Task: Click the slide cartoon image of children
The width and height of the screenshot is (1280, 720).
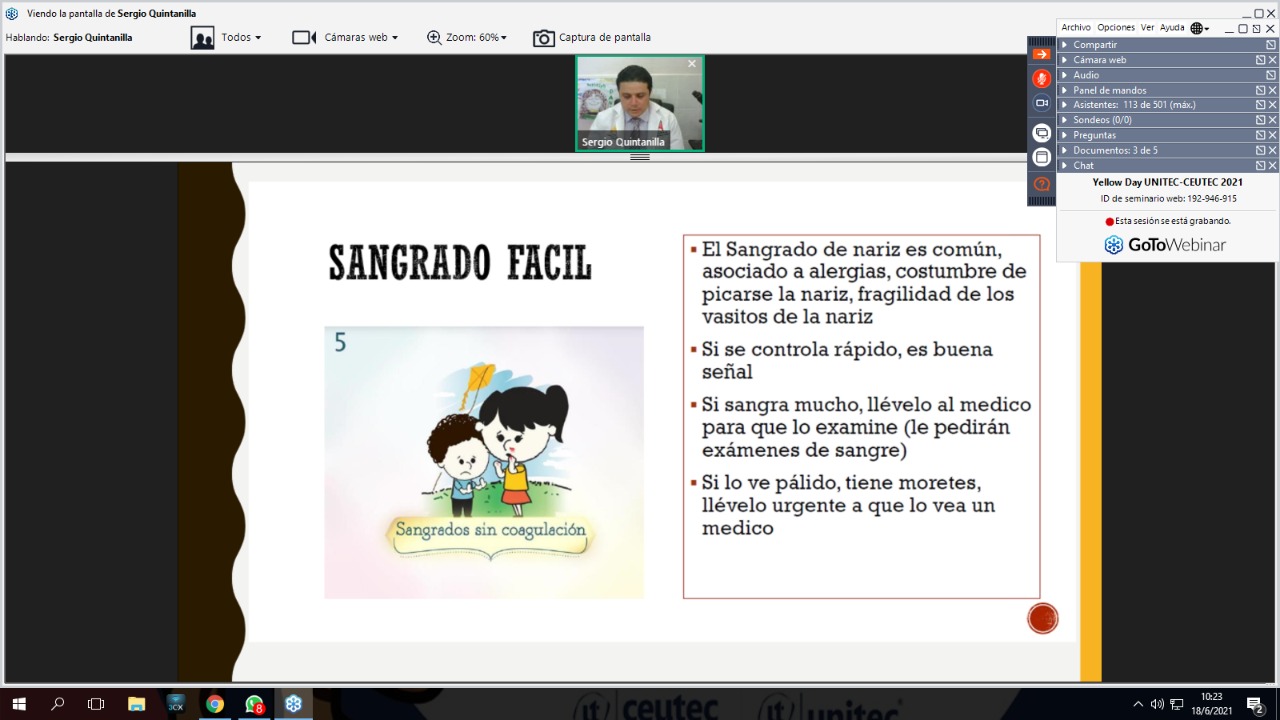Action: [484, 462]
